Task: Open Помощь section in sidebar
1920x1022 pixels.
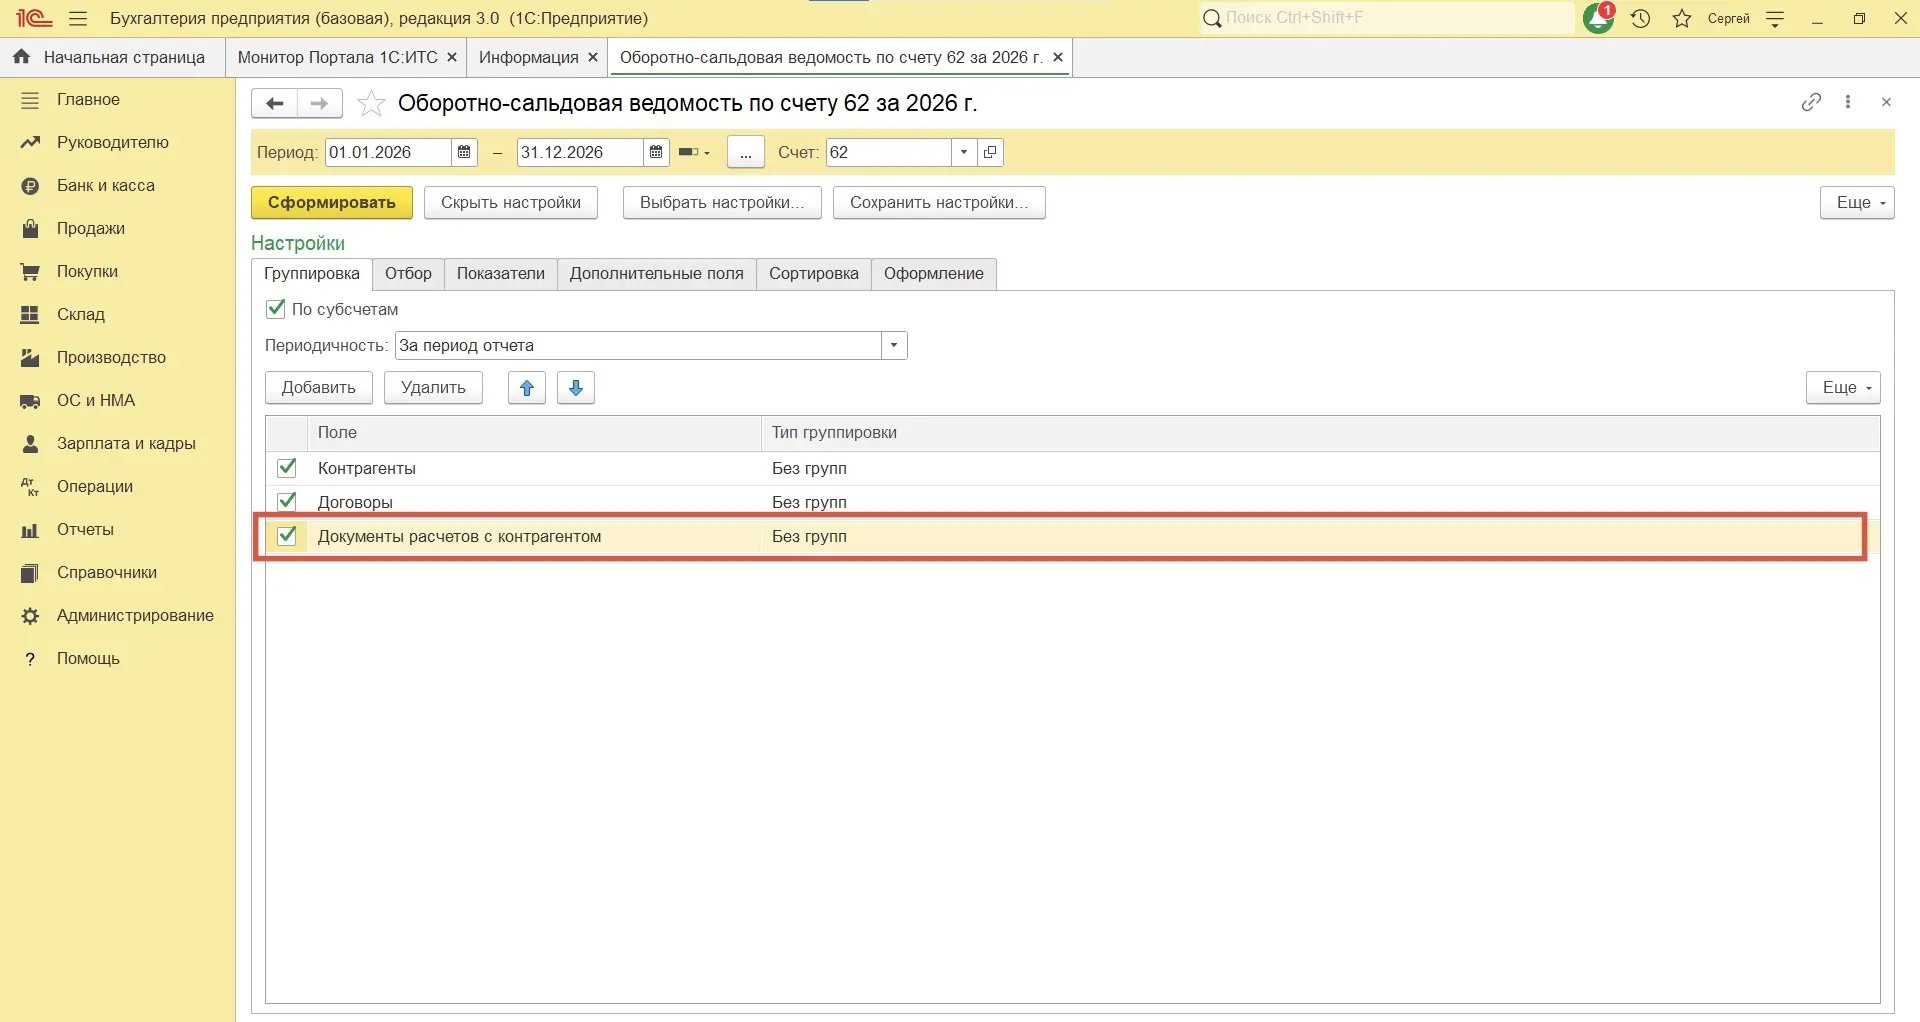Action: pos(117,659)
